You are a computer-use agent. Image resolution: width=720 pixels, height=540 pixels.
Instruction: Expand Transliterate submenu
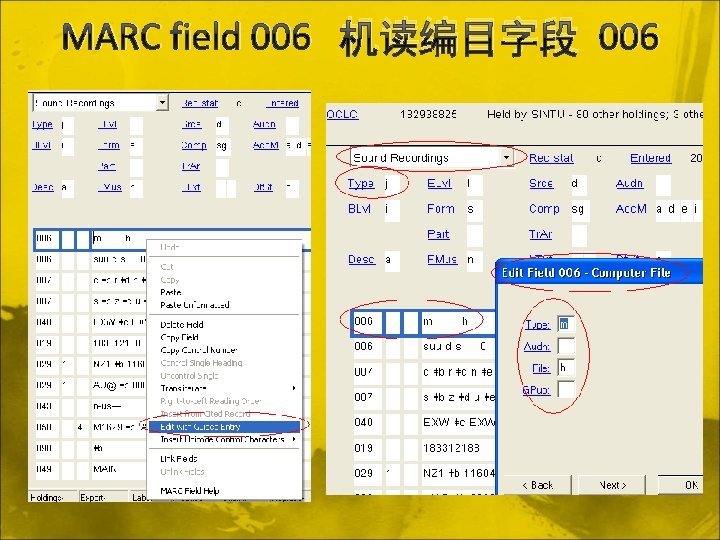point(224,388)
